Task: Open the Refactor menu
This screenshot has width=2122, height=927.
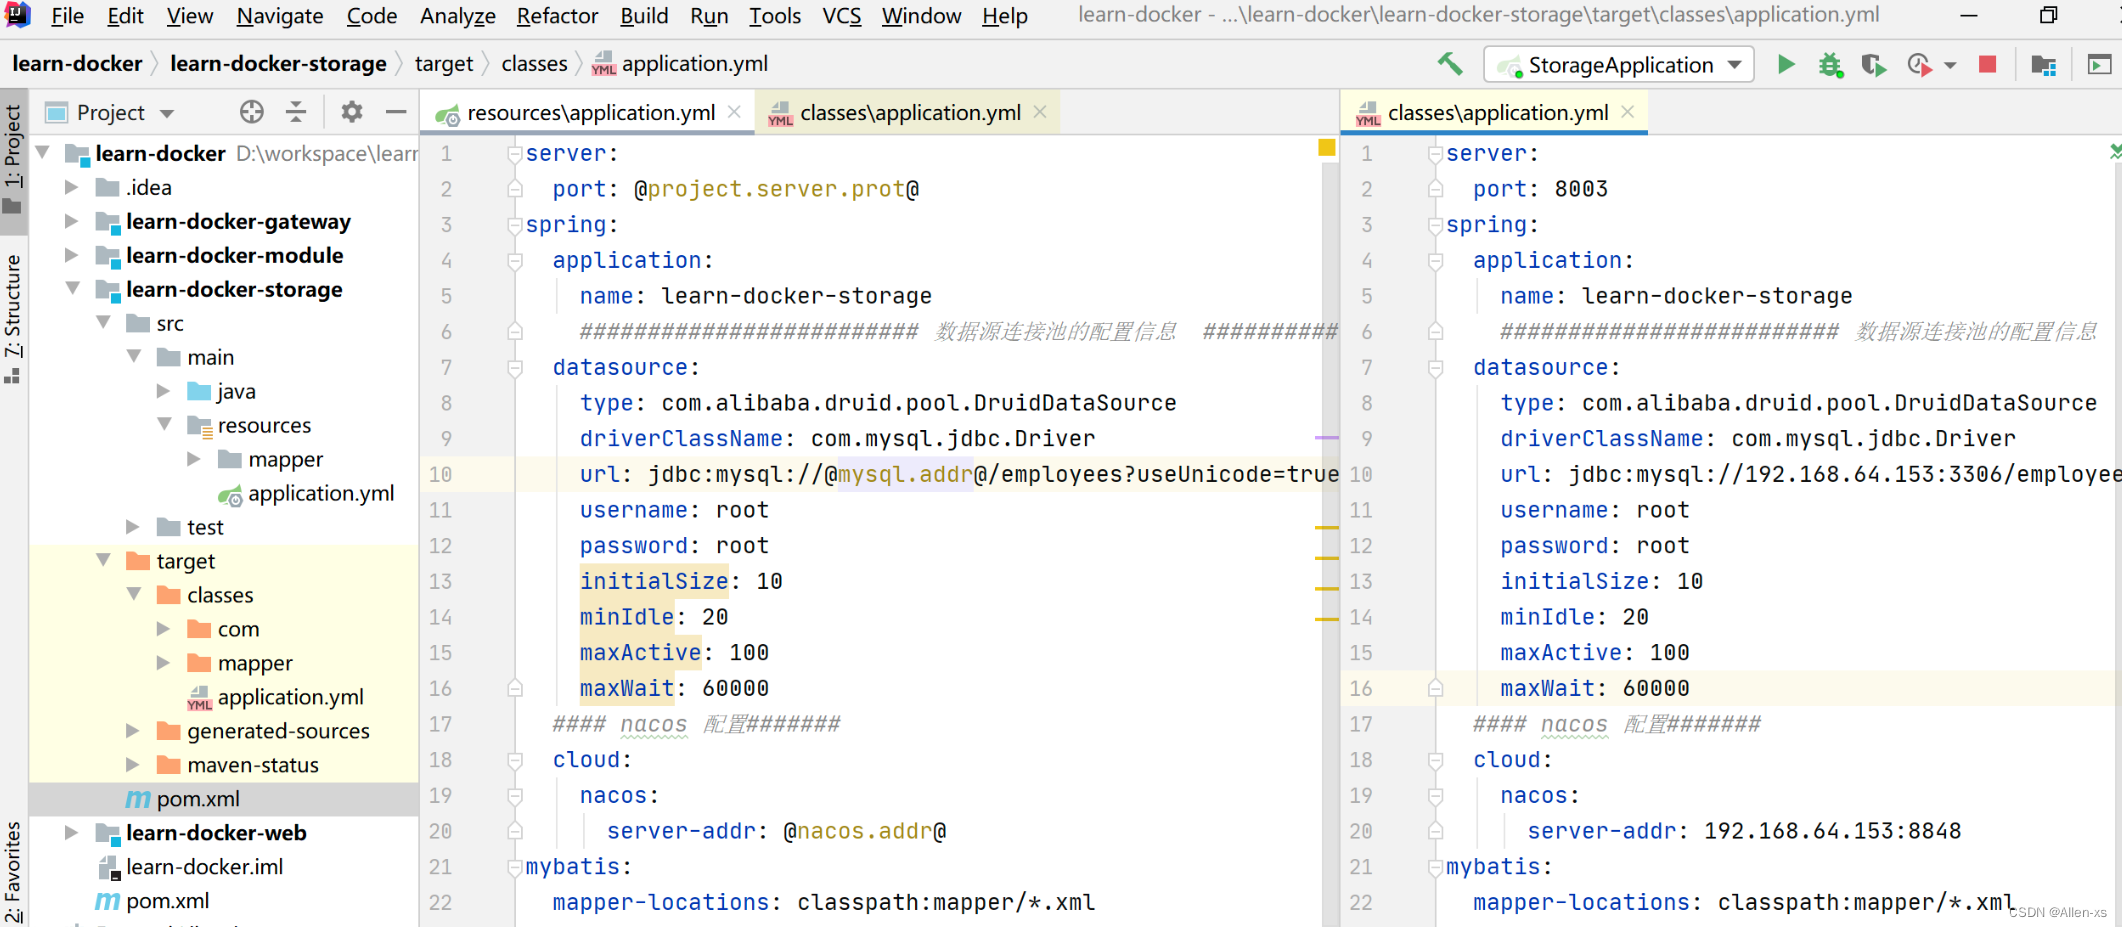Action: [x=557, y=16]
